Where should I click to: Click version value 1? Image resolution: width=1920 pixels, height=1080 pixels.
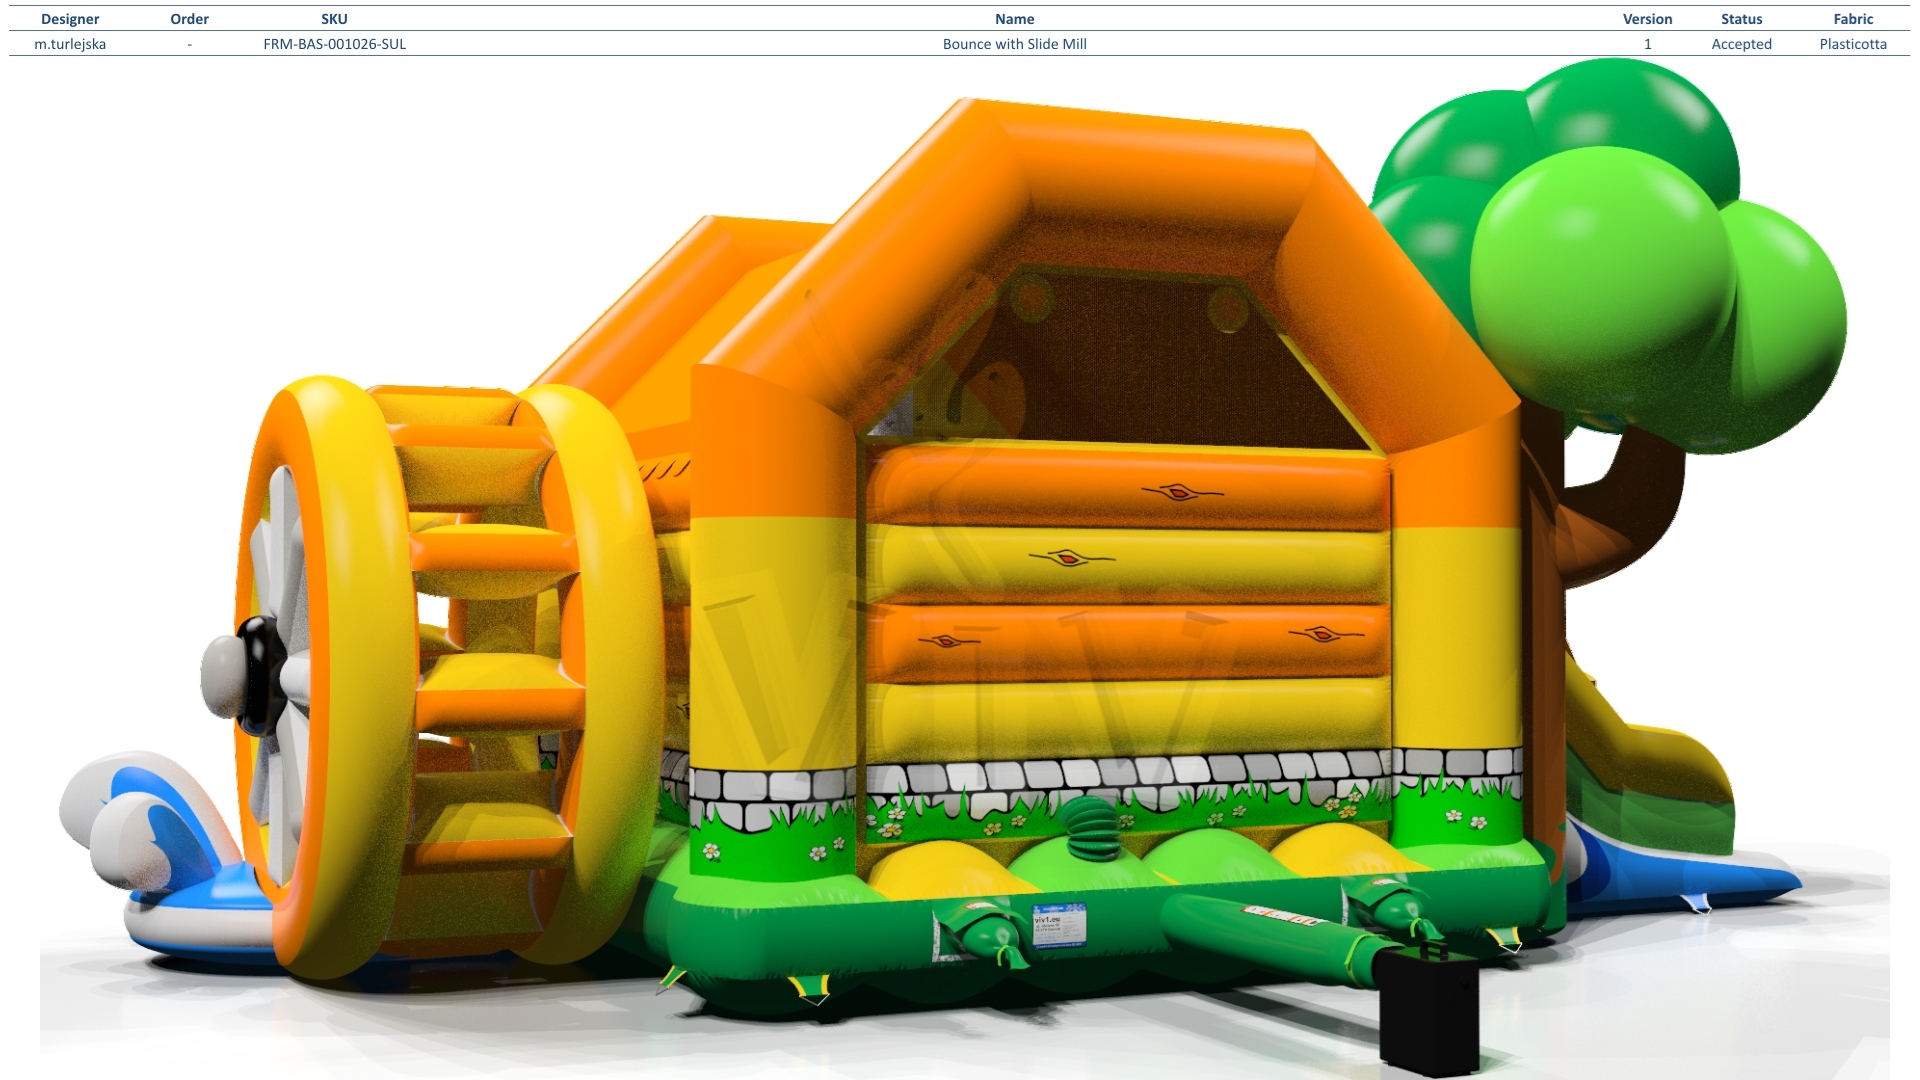(1647, 44)
